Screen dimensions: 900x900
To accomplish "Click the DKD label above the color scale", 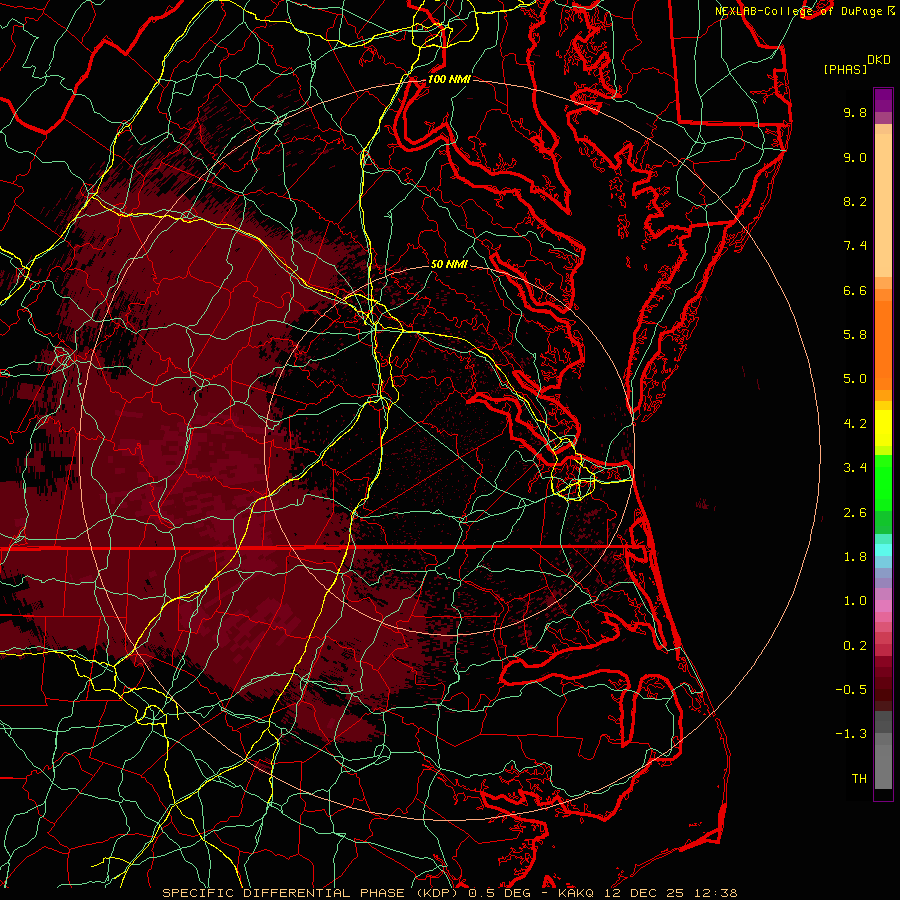I will pyautogui.click(x=878, y=60).
